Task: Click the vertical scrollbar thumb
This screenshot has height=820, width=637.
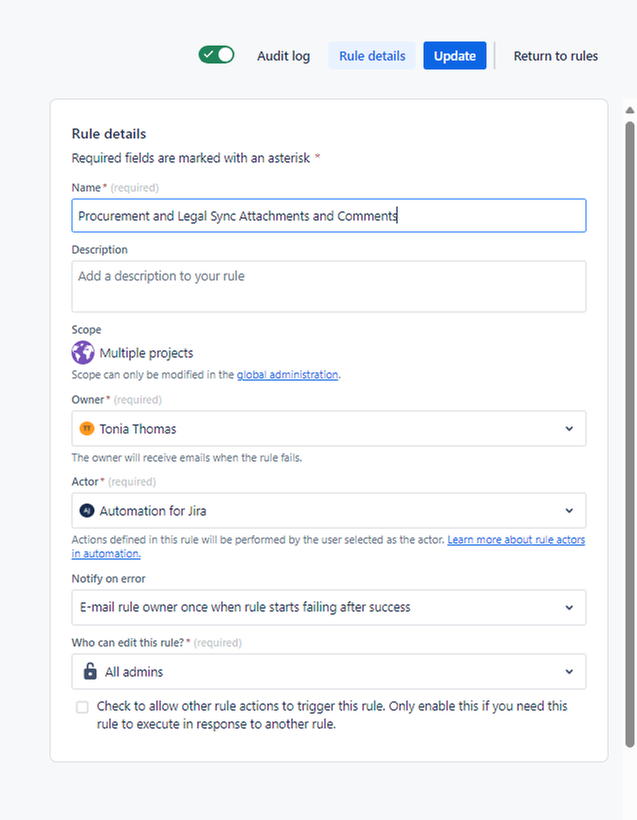Action: click(x=630, y=434)
